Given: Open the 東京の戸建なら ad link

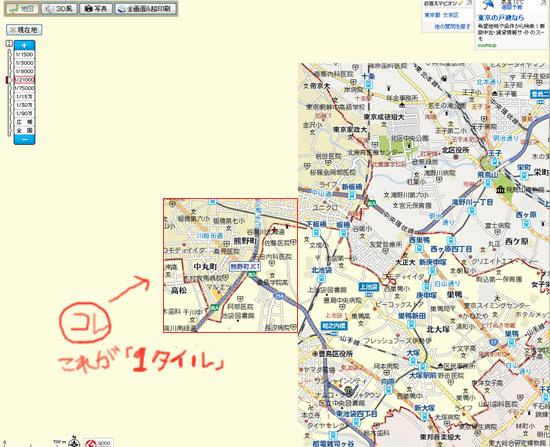Looking at the screenshot, I should [x=501, y=18].
